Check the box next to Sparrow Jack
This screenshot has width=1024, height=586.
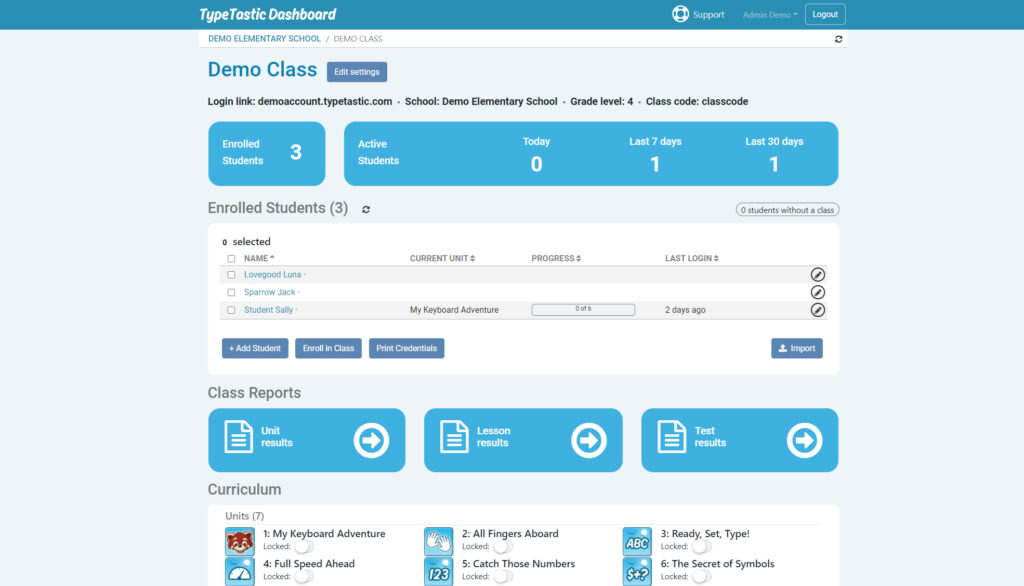tap(231, 293)
